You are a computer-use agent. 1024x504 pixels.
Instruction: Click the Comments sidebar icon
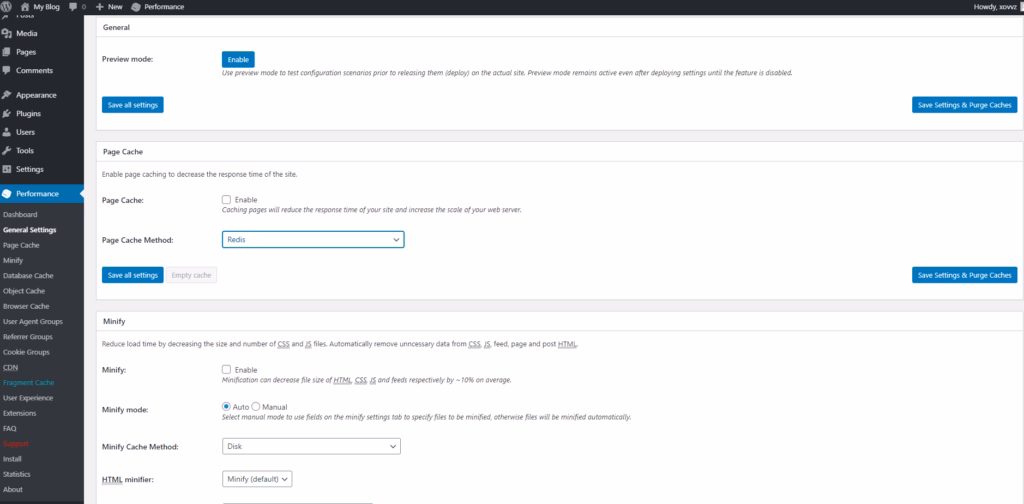(x=7, y=71)
